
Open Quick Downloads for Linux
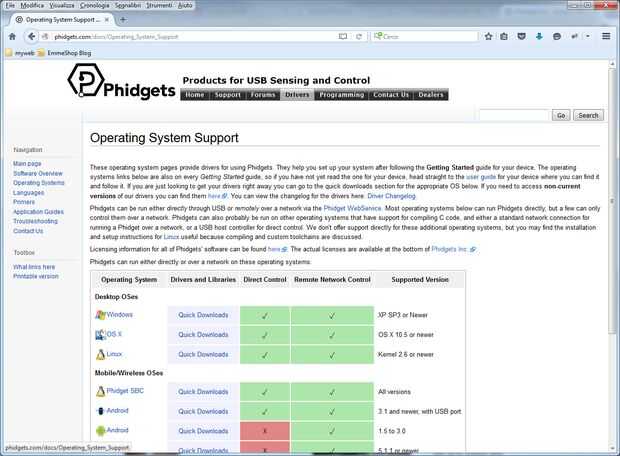tap(203, 354)
